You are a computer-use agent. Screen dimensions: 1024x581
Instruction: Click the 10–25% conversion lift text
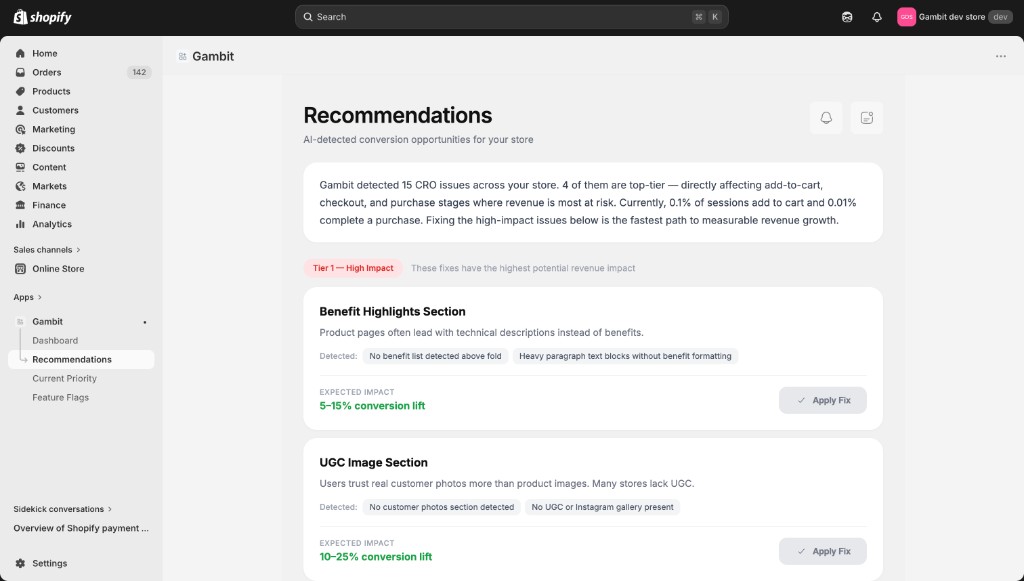pyautogui.click(x=376, y=556)
